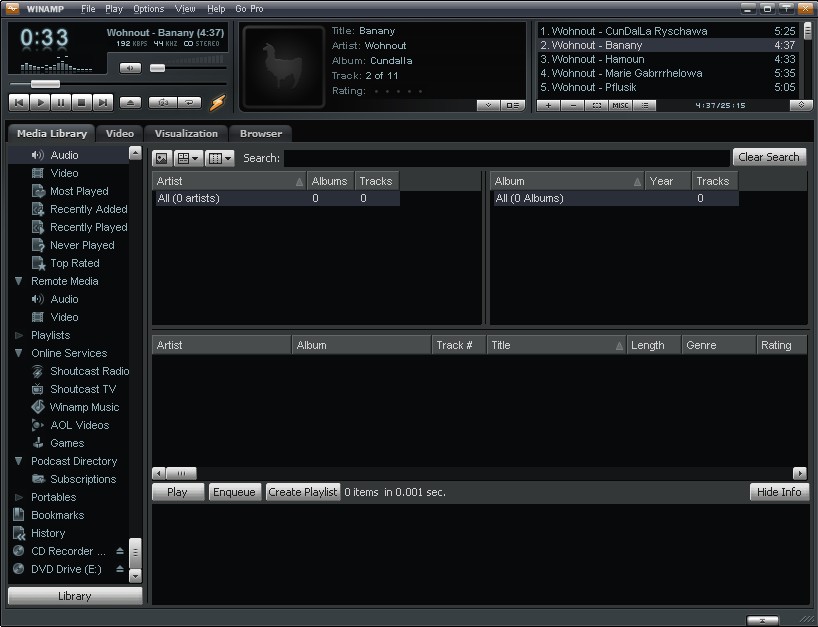Remove files with playlist minus button
The height and width of the screenshot is (627, 818).
(573, 105)
